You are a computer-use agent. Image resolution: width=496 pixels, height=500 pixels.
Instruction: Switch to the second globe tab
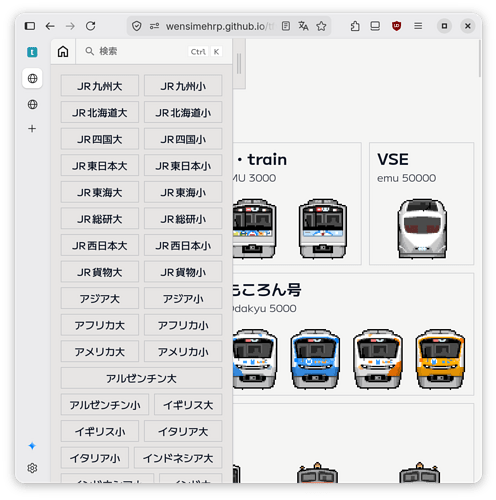coord(32,104)
